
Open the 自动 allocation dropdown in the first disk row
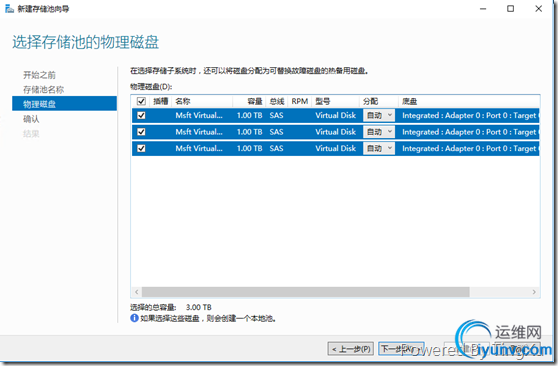[x=379, y=115]
